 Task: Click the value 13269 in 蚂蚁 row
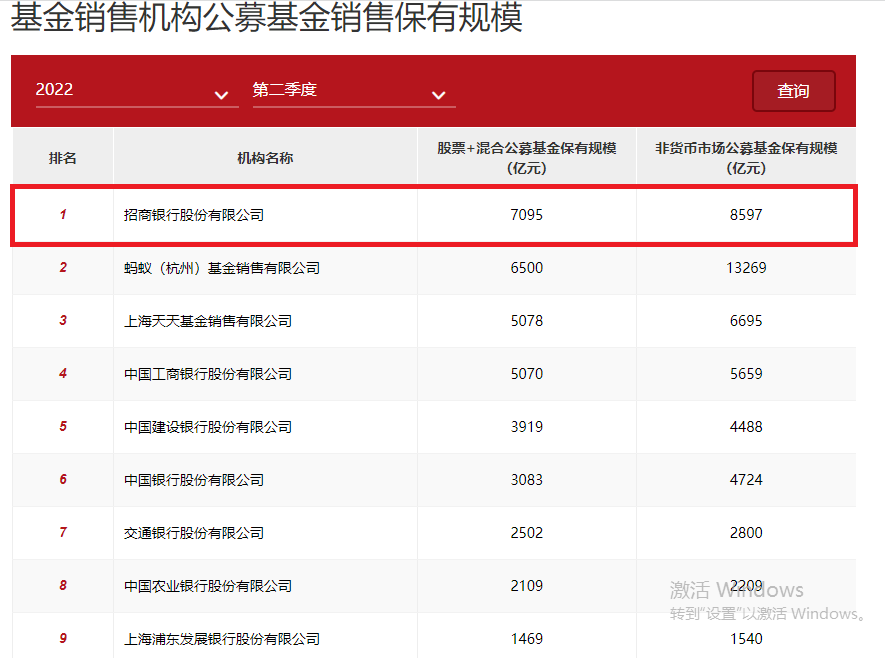coord(746,268)
